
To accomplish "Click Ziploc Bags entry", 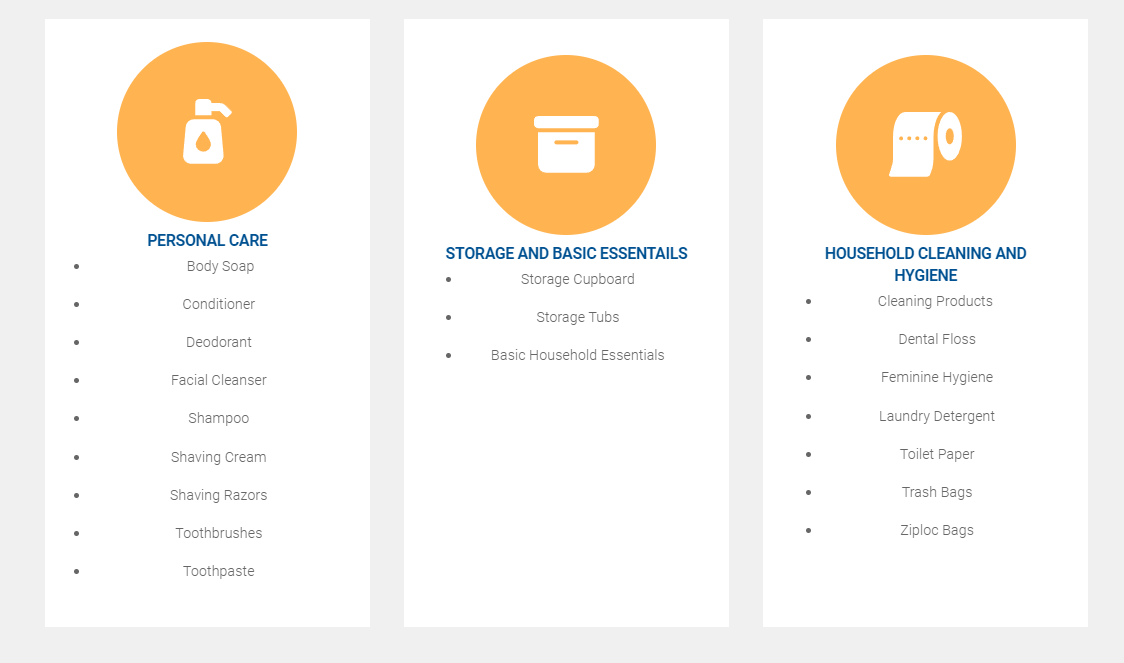I will coord(937,530).
